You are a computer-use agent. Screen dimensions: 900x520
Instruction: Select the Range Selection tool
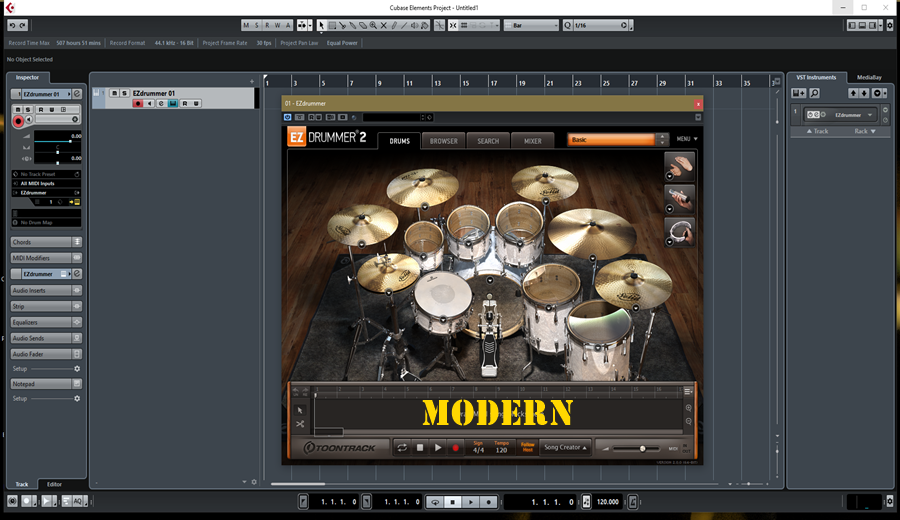332,25
